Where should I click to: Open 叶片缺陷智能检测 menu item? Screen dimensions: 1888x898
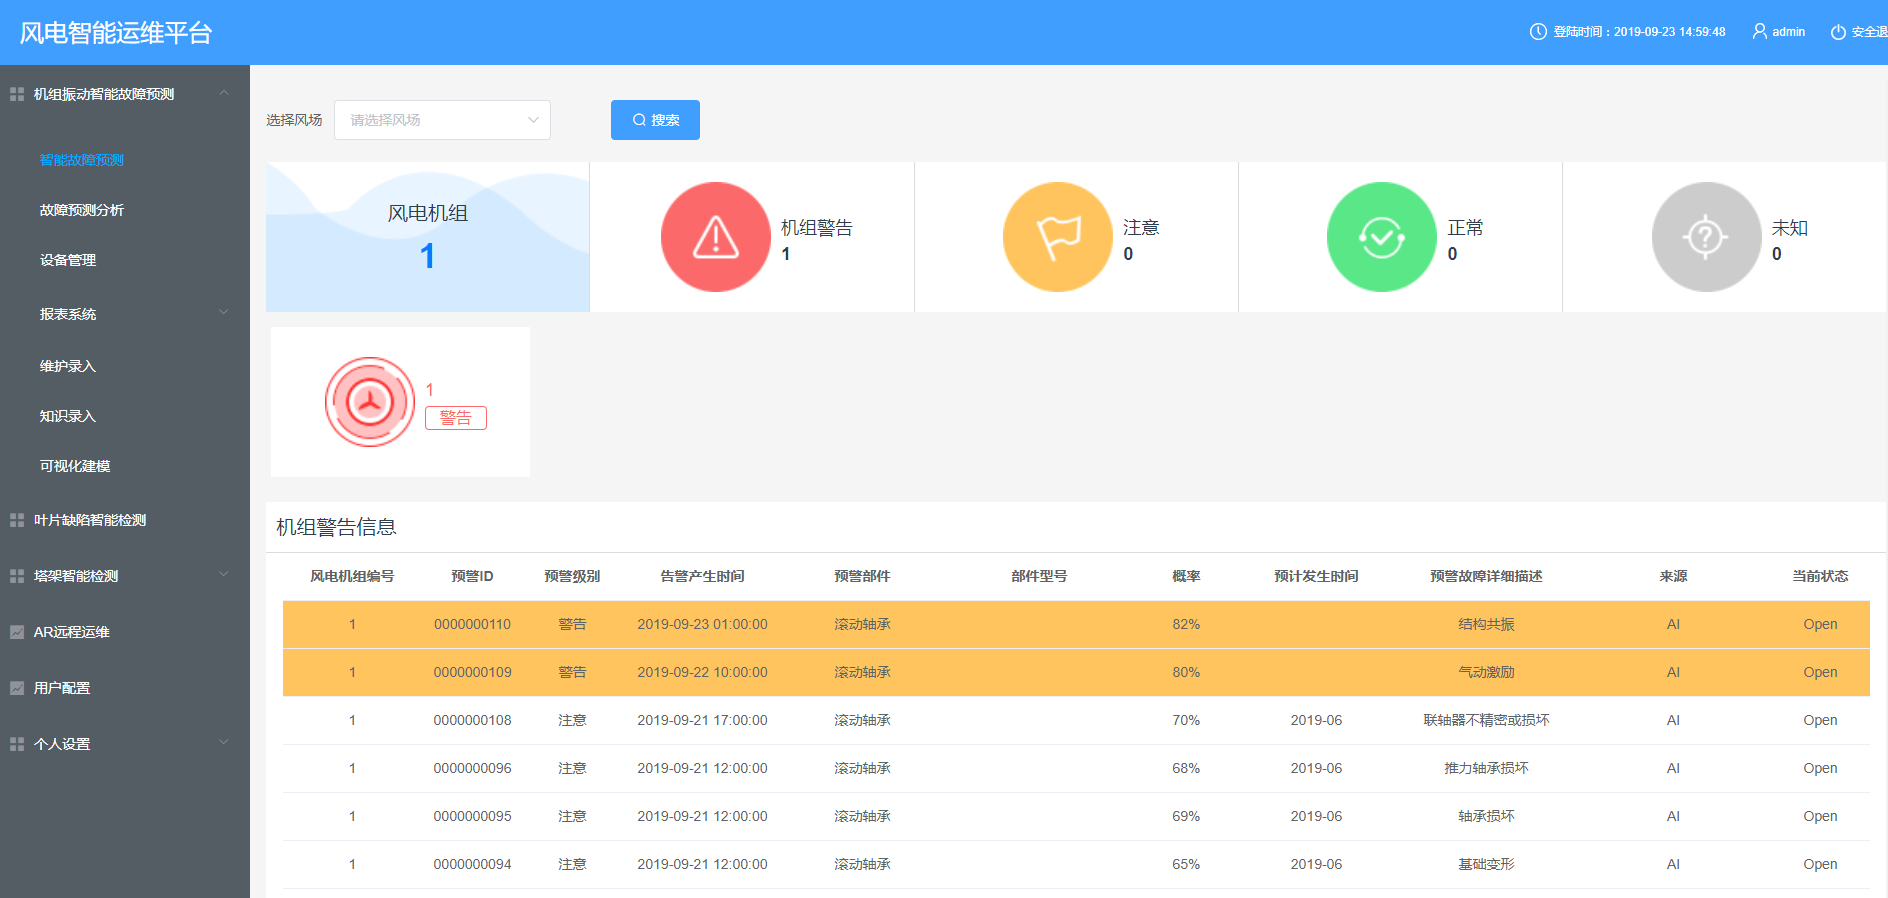[90, 520]
